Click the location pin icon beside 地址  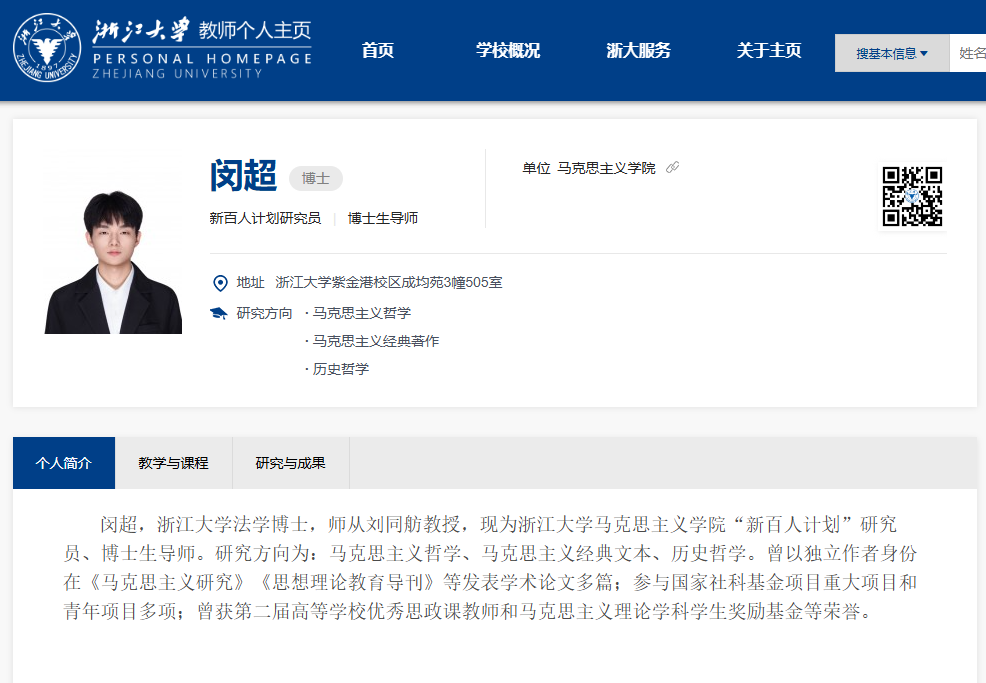[x=220, y=283]
